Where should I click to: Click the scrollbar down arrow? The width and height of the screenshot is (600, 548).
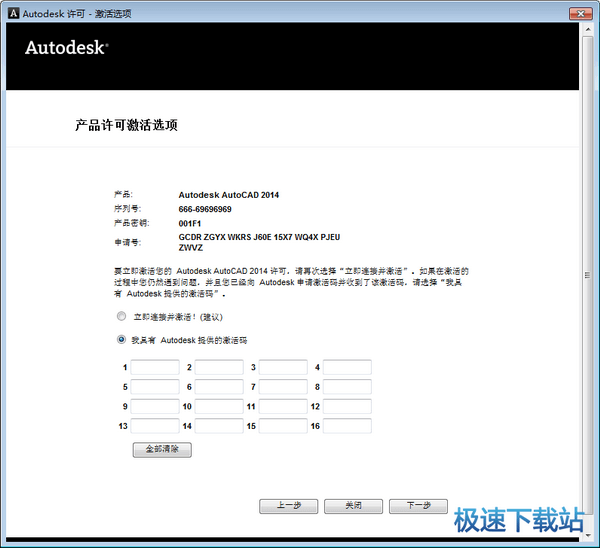coord(588,536)
